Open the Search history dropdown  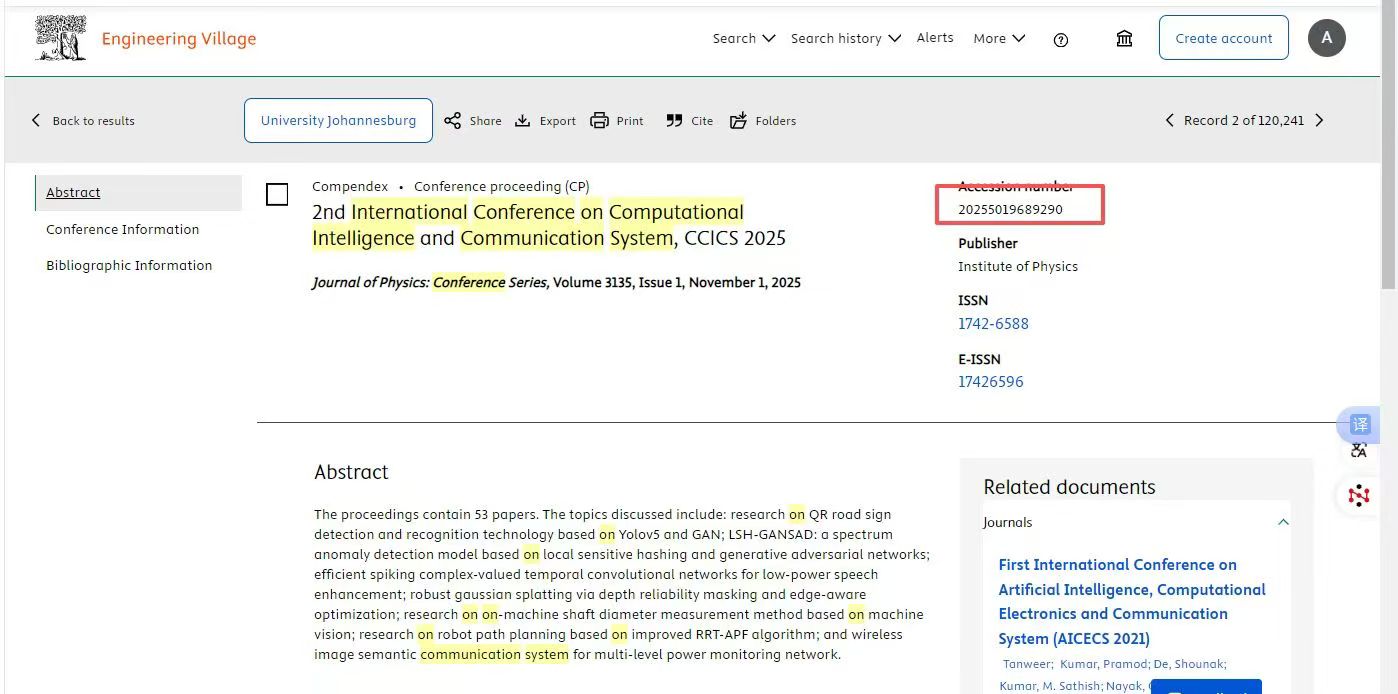[845, 38]
